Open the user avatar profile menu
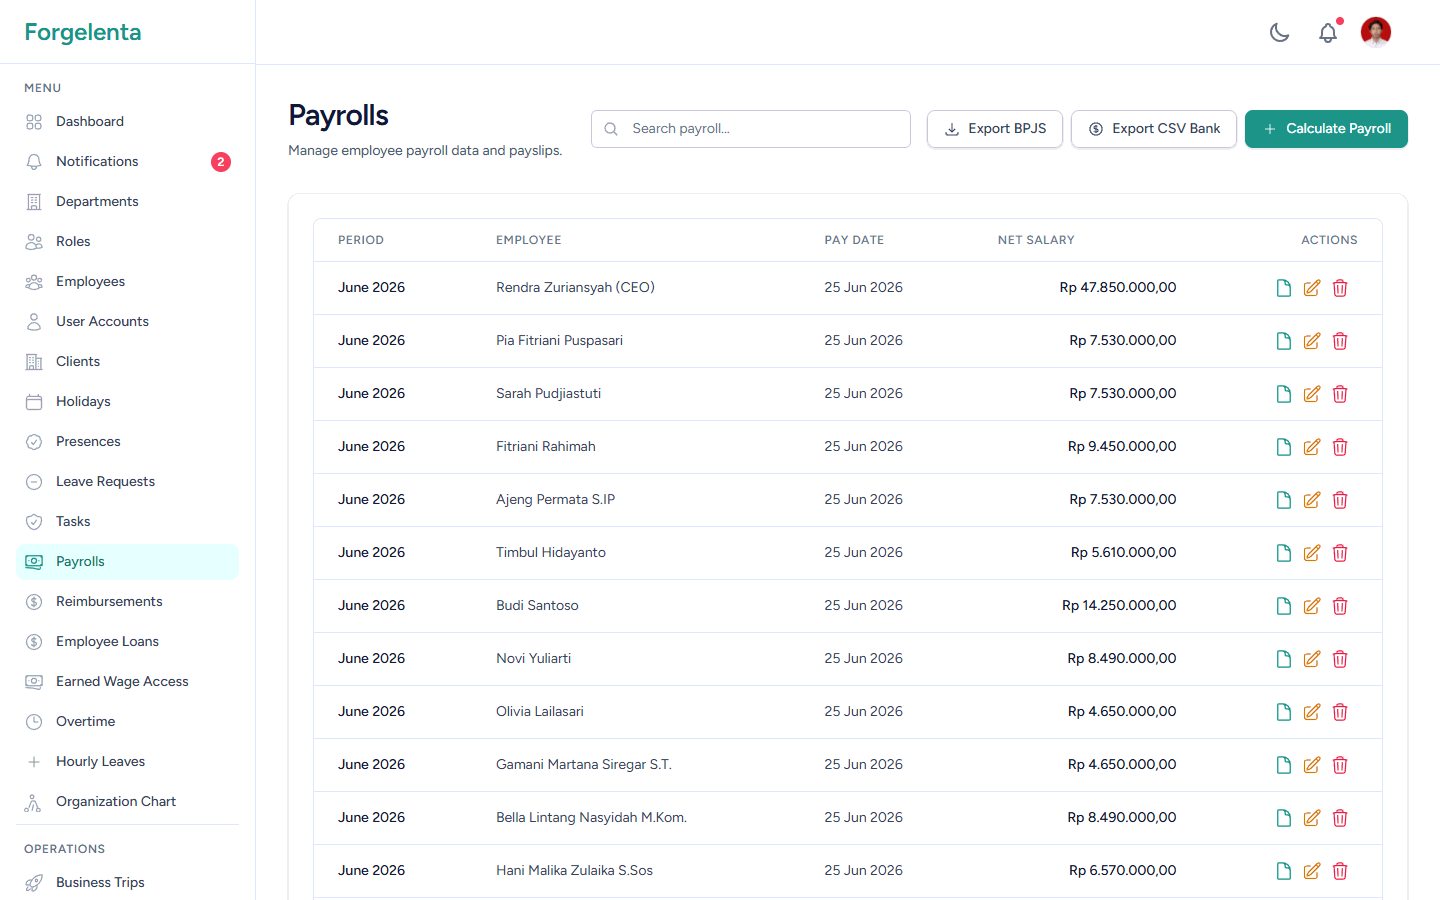Viewport: 1440px width, 900px height. (1376, 32)
